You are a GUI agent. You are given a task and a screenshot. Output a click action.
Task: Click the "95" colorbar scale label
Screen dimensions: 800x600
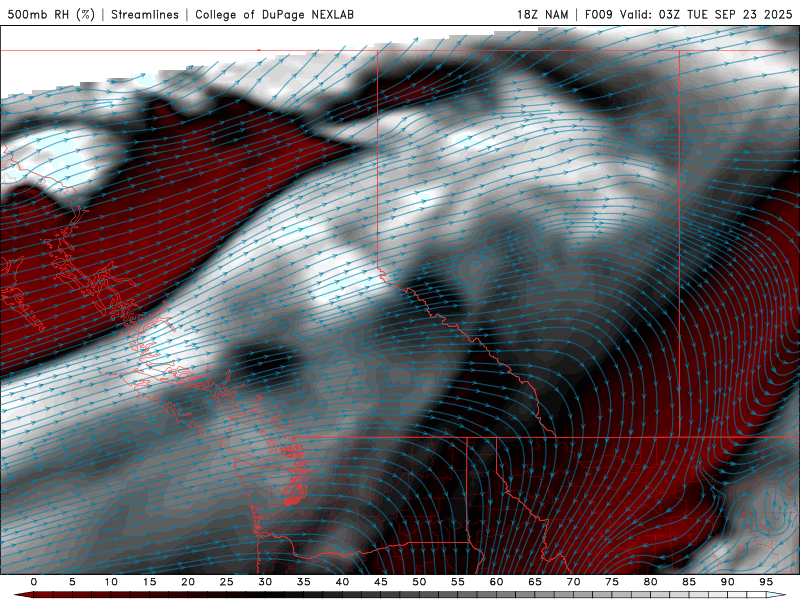click(766, 582)
